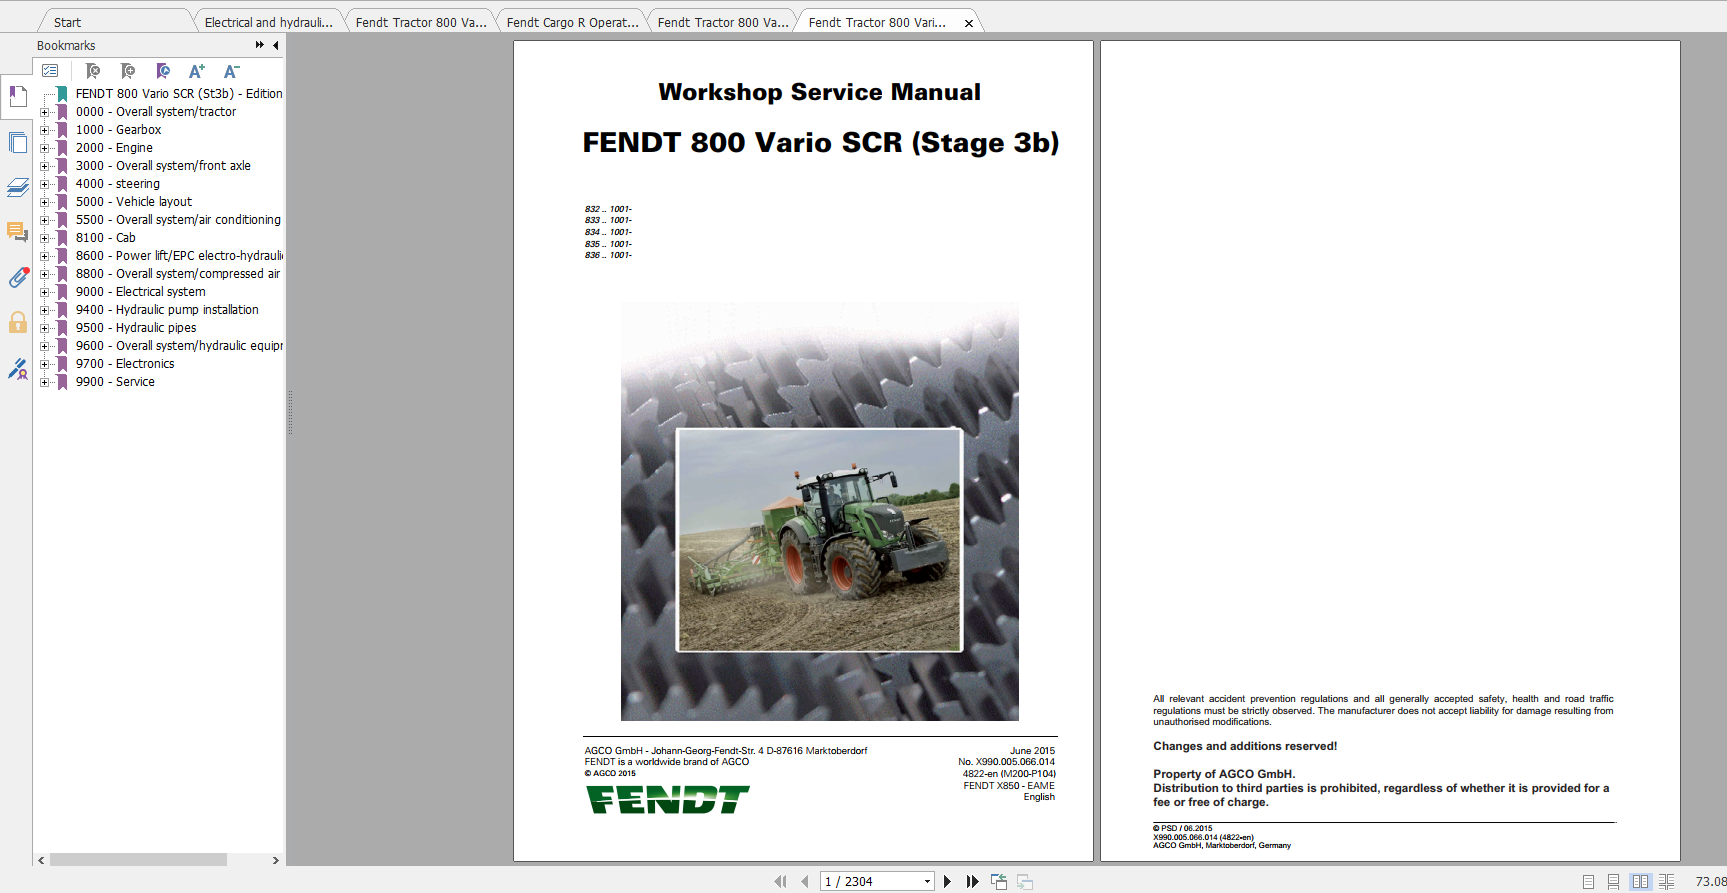Open the bookmarks options checklist icon
This screenshot has width=1727, height=893.
click(50, 71)
